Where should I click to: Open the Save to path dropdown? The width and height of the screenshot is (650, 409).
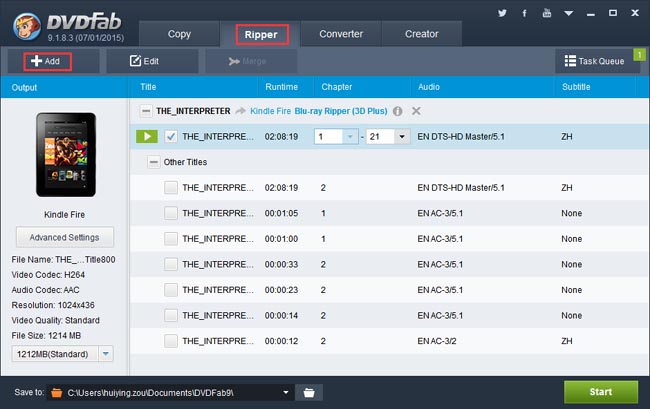pyautogui.click(x=286, y=392)
